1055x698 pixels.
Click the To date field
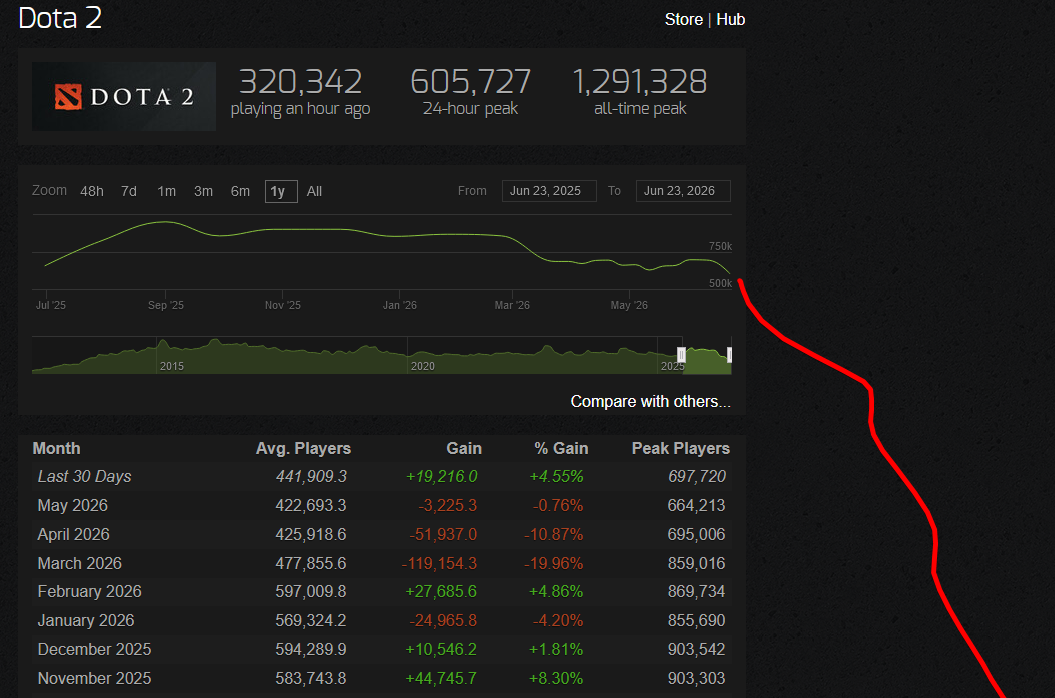click(683, 191)
